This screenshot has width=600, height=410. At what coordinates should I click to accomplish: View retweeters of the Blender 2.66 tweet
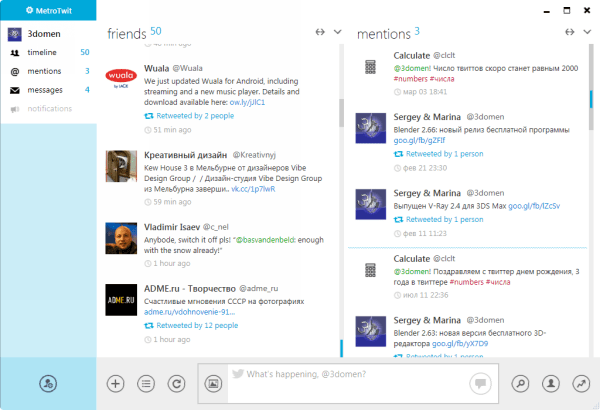444,154
